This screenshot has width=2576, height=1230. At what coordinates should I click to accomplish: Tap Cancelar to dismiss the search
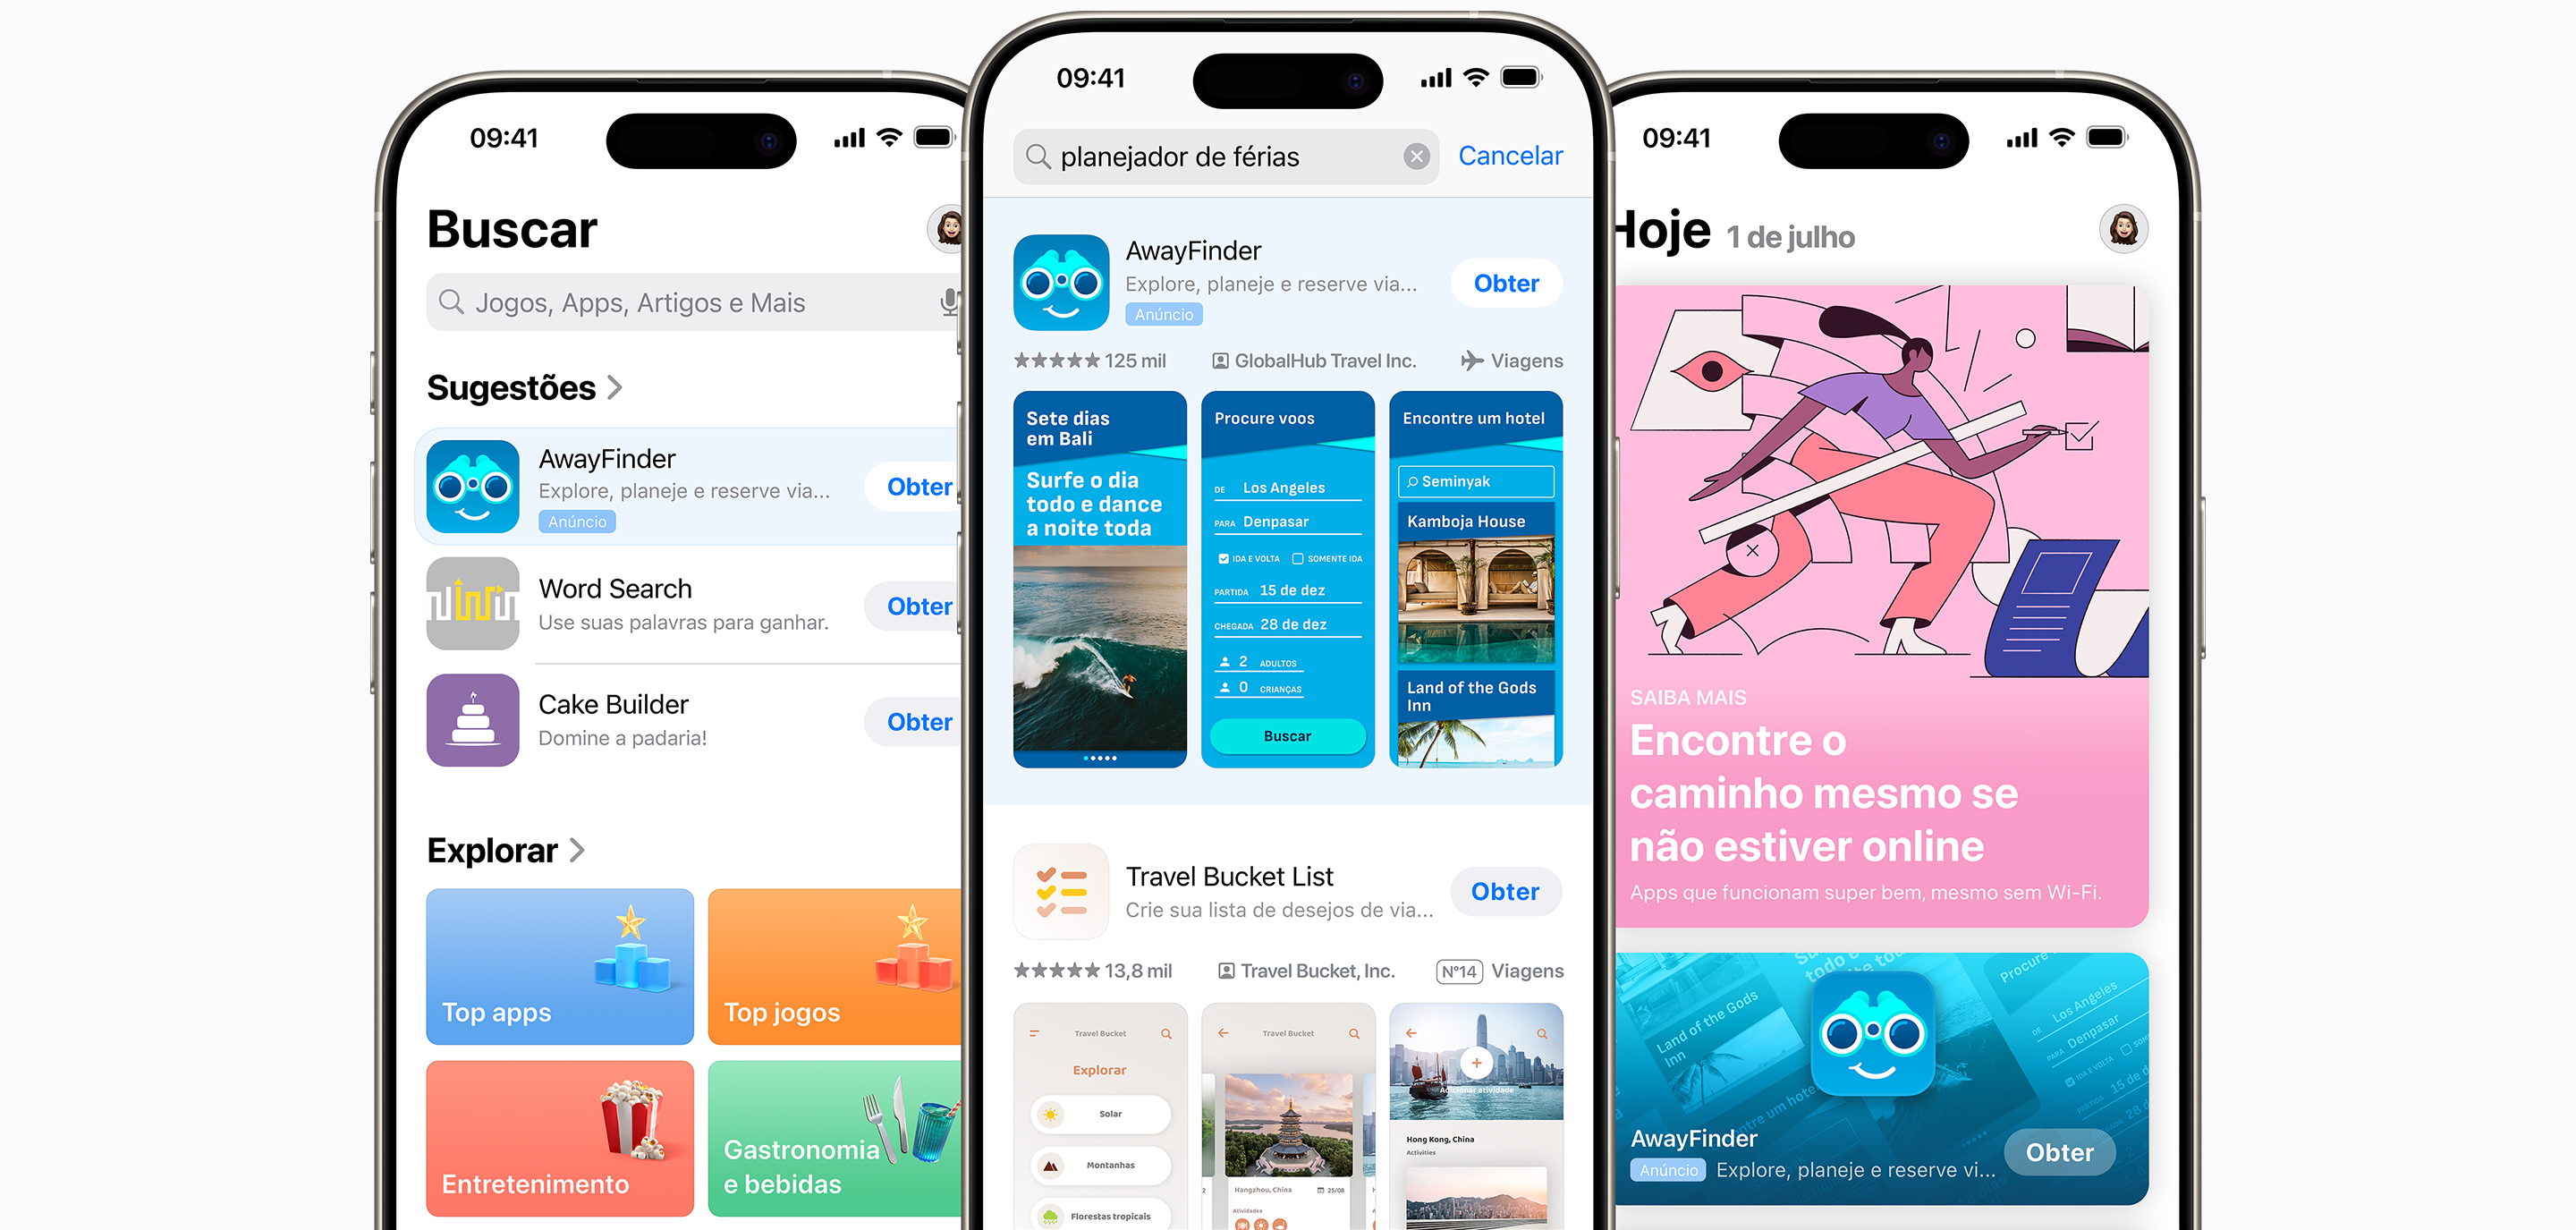(x=1508, y=156)
